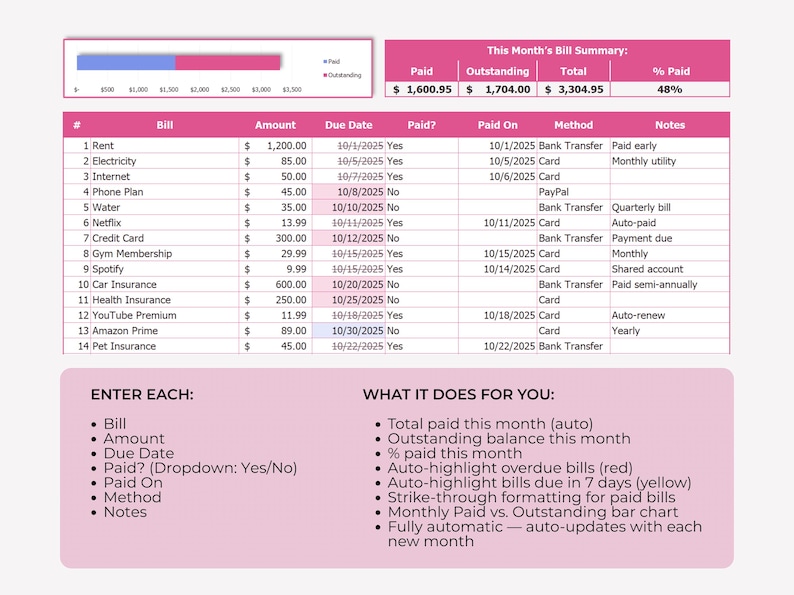Select the $ 1,600.95 paid total cell
Screen dimensions: 794x595
[x=422, y=89]
